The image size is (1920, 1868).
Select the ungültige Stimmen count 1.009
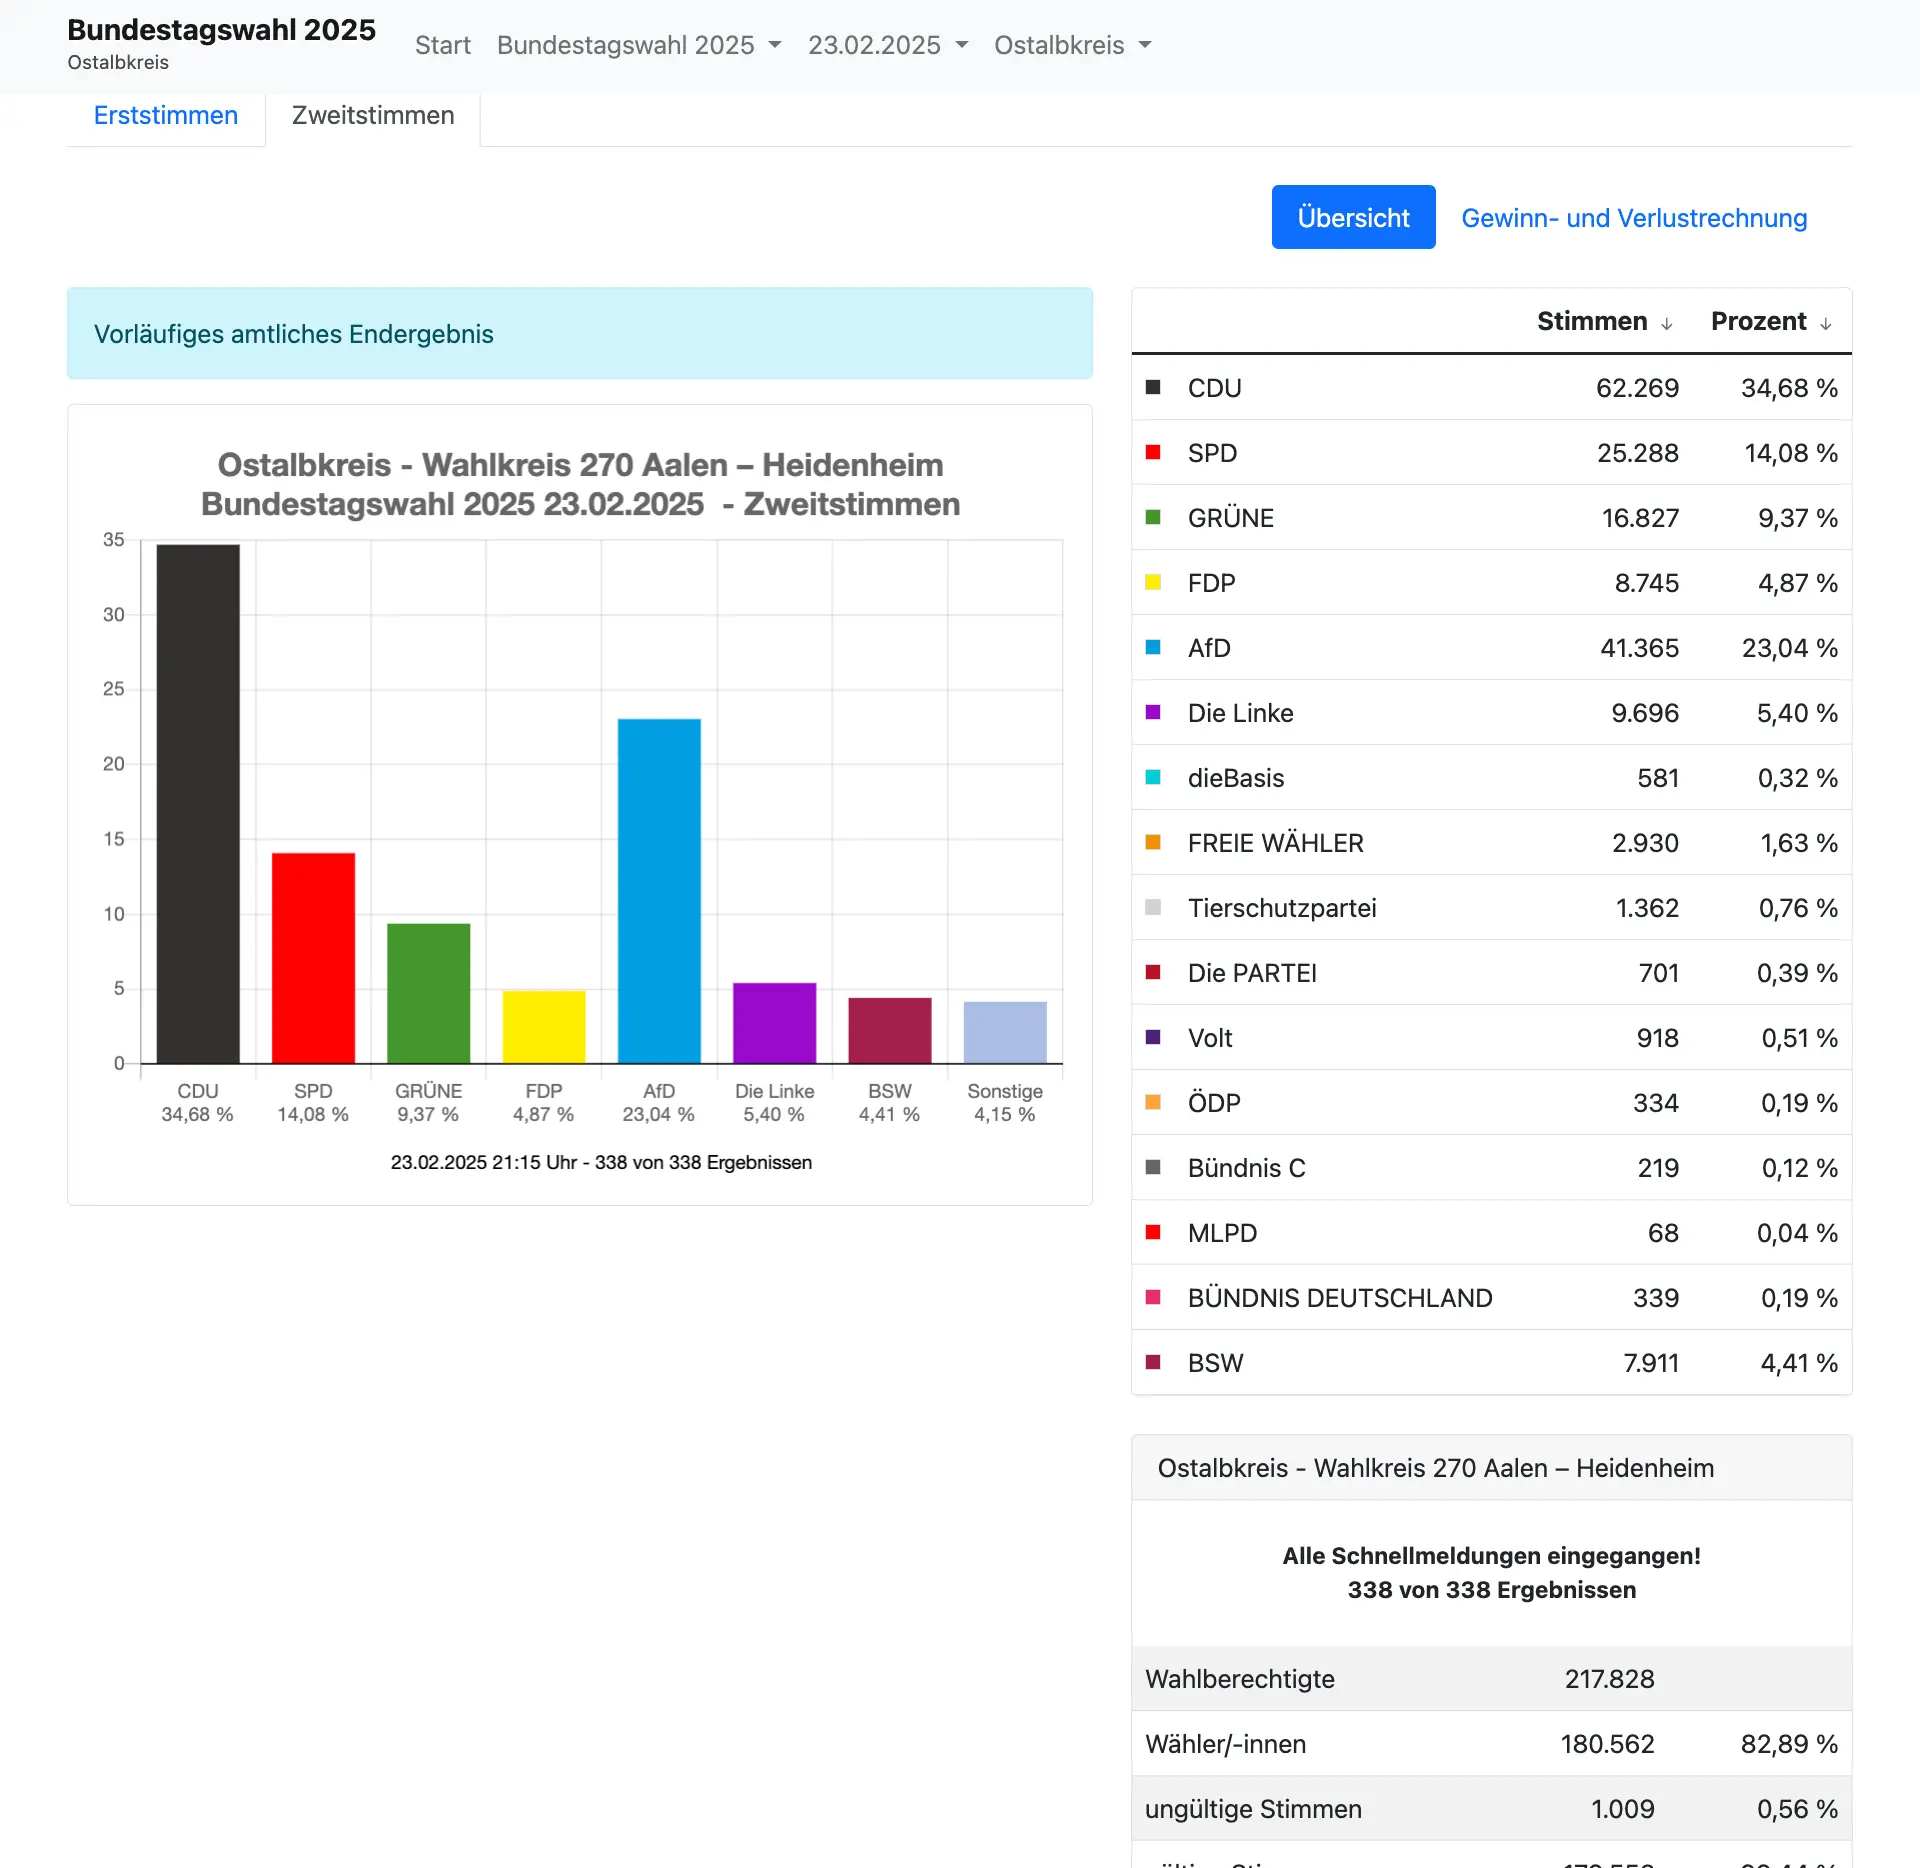point(1622,1809)
